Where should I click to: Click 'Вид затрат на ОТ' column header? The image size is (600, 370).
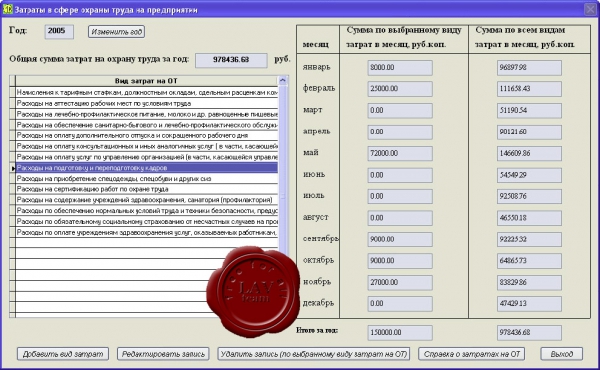point(147,81)
